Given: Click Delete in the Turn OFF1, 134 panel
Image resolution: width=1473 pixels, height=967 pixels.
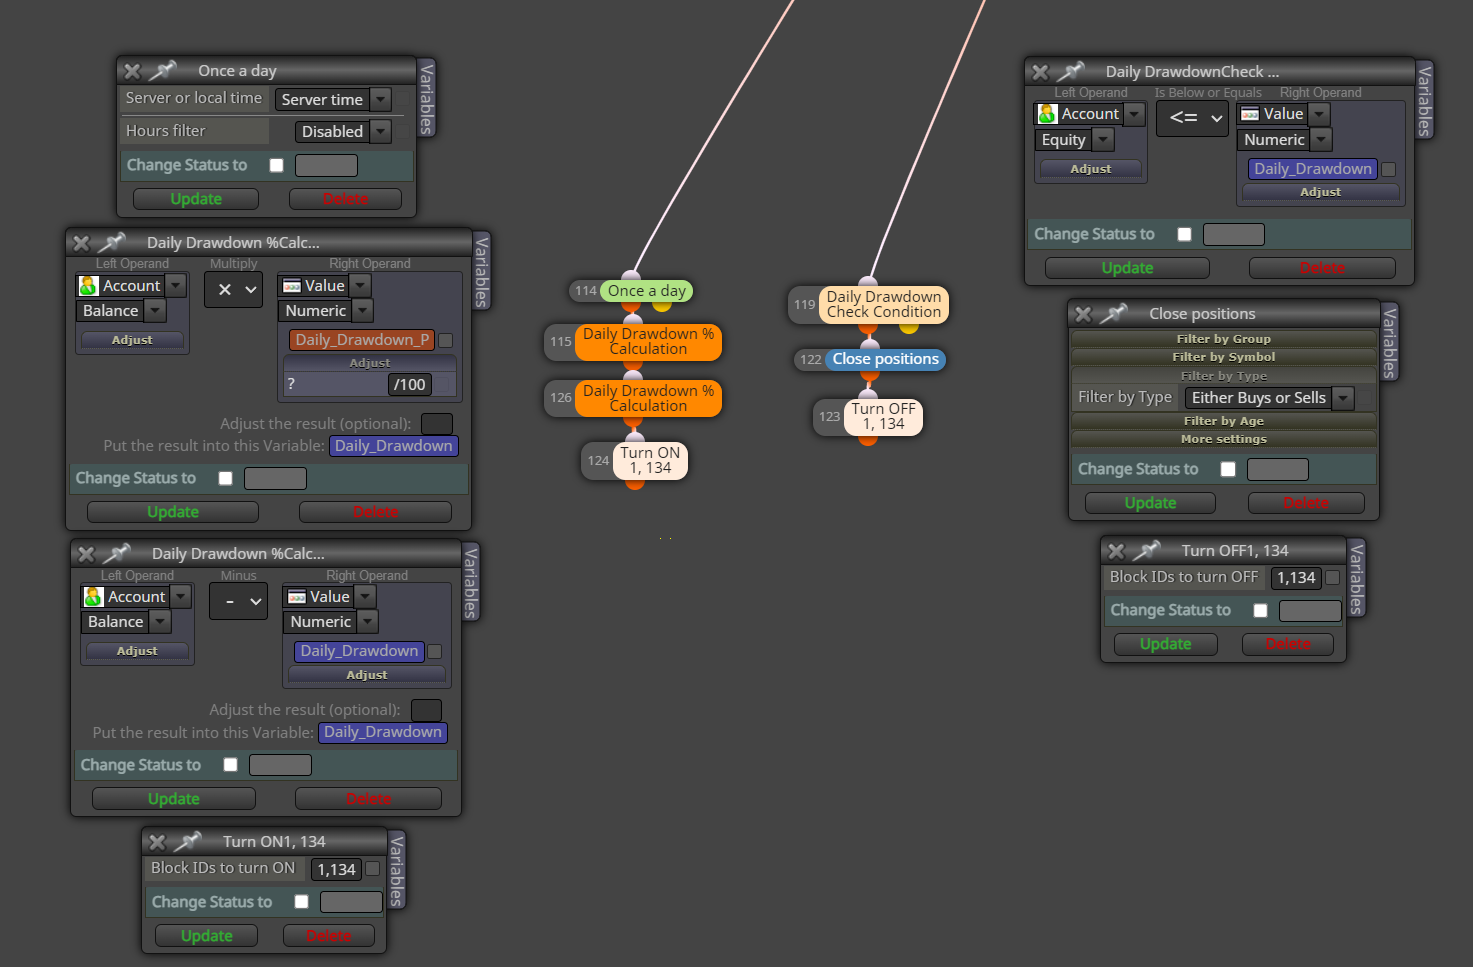Looking at the screenshot, I should pos(1288,644).
